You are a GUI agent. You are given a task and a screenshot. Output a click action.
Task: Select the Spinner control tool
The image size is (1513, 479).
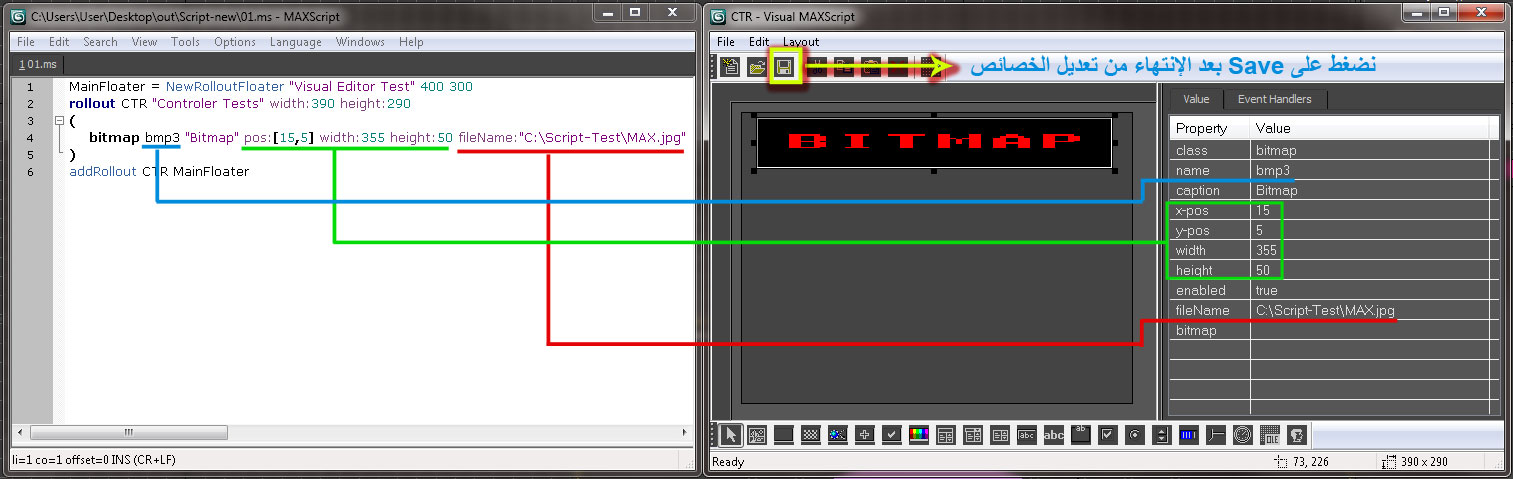(x=1161, y=435)
